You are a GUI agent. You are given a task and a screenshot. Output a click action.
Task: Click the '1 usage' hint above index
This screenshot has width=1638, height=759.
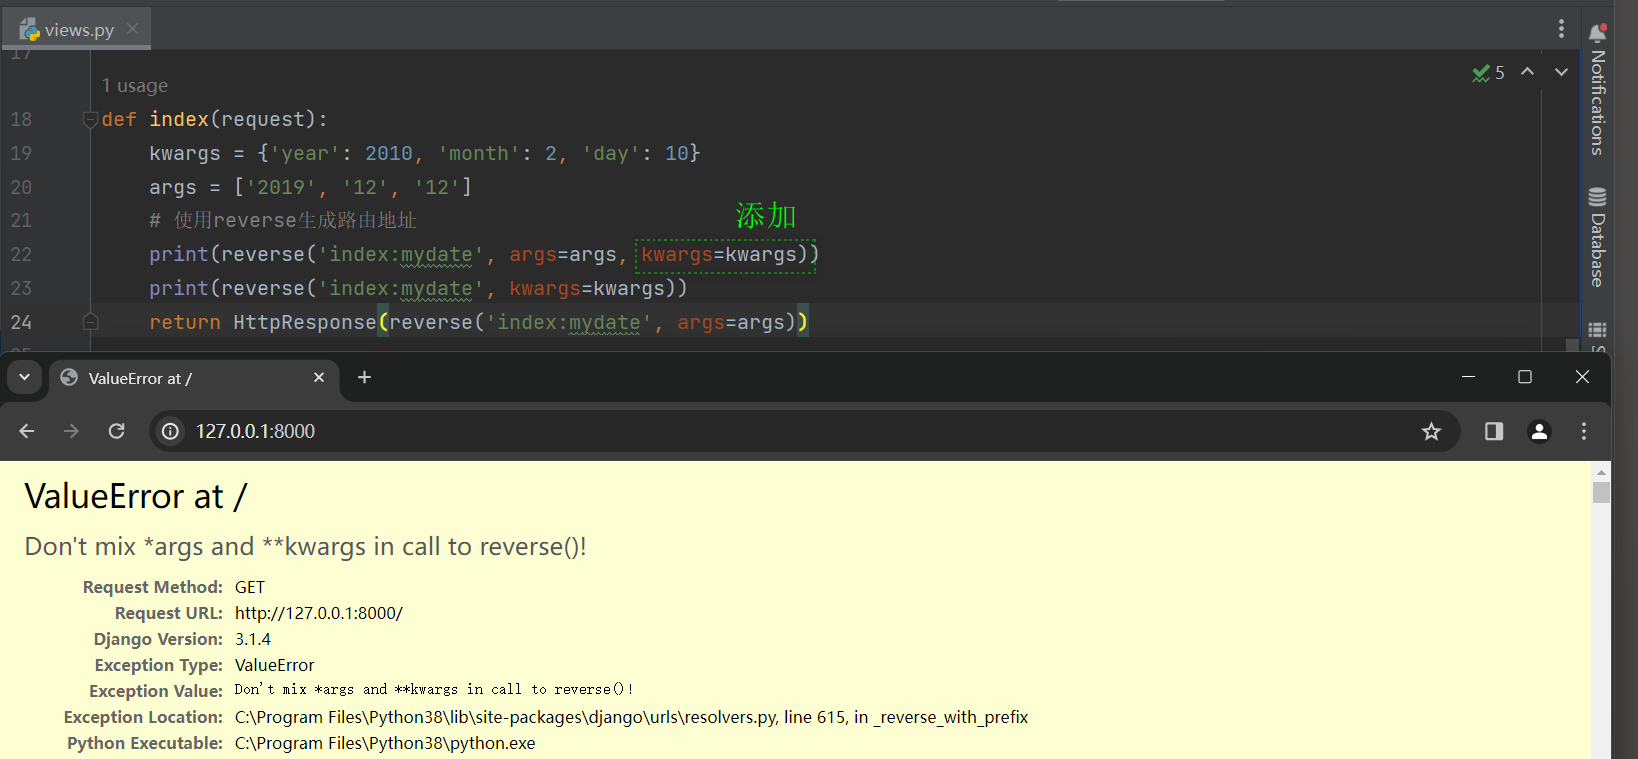(134, 86)
